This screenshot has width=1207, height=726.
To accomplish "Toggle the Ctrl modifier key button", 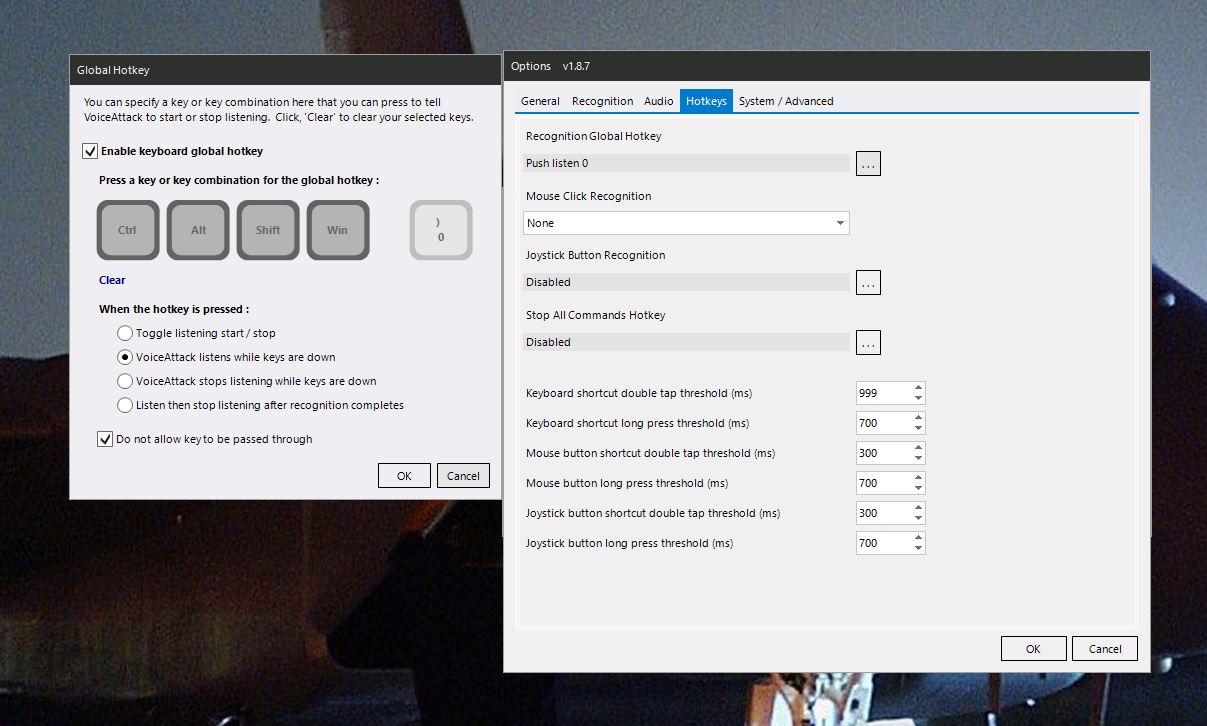I will (128, 230).
